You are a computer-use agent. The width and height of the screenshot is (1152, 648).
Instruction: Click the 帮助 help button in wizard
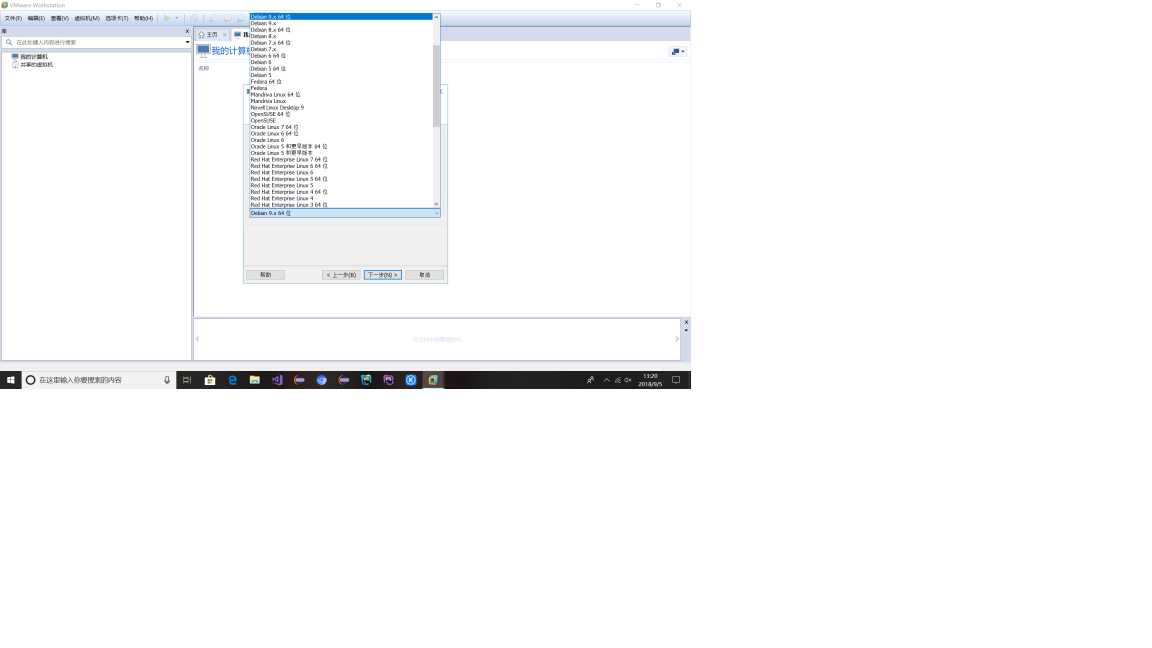[265, 275]
